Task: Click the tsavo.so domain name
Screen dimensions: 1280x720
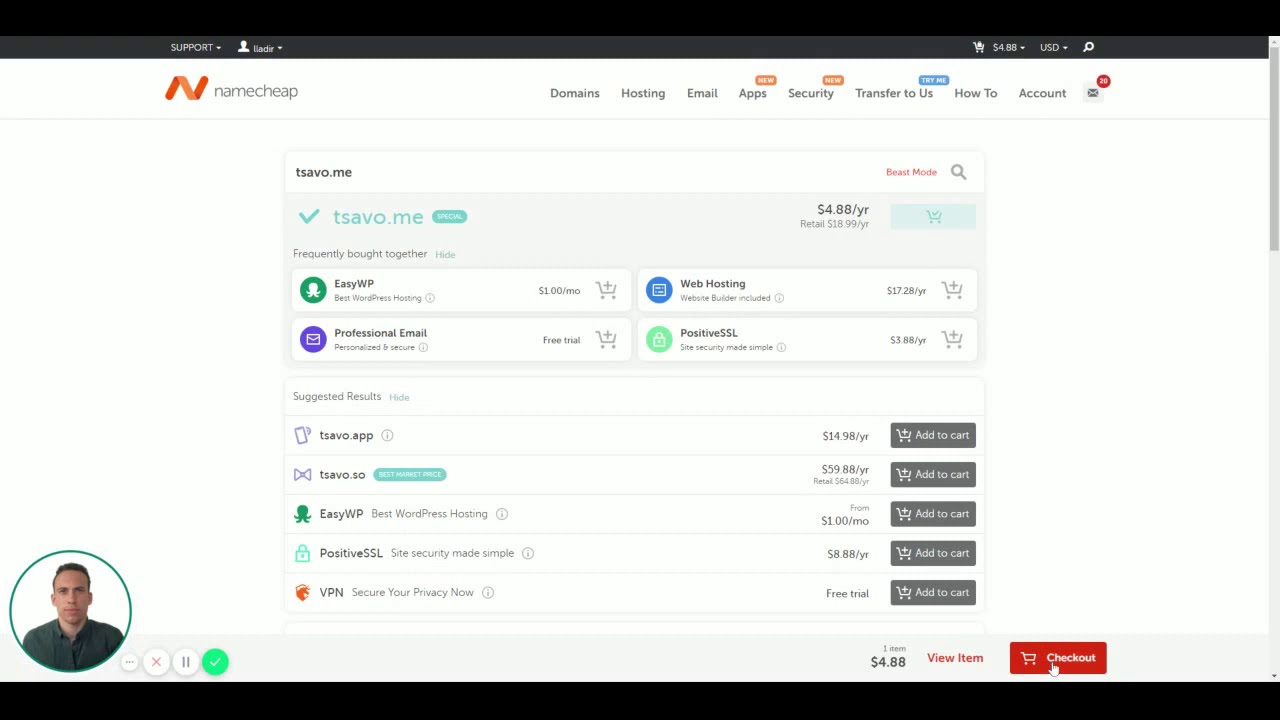Action: [342, 475]
